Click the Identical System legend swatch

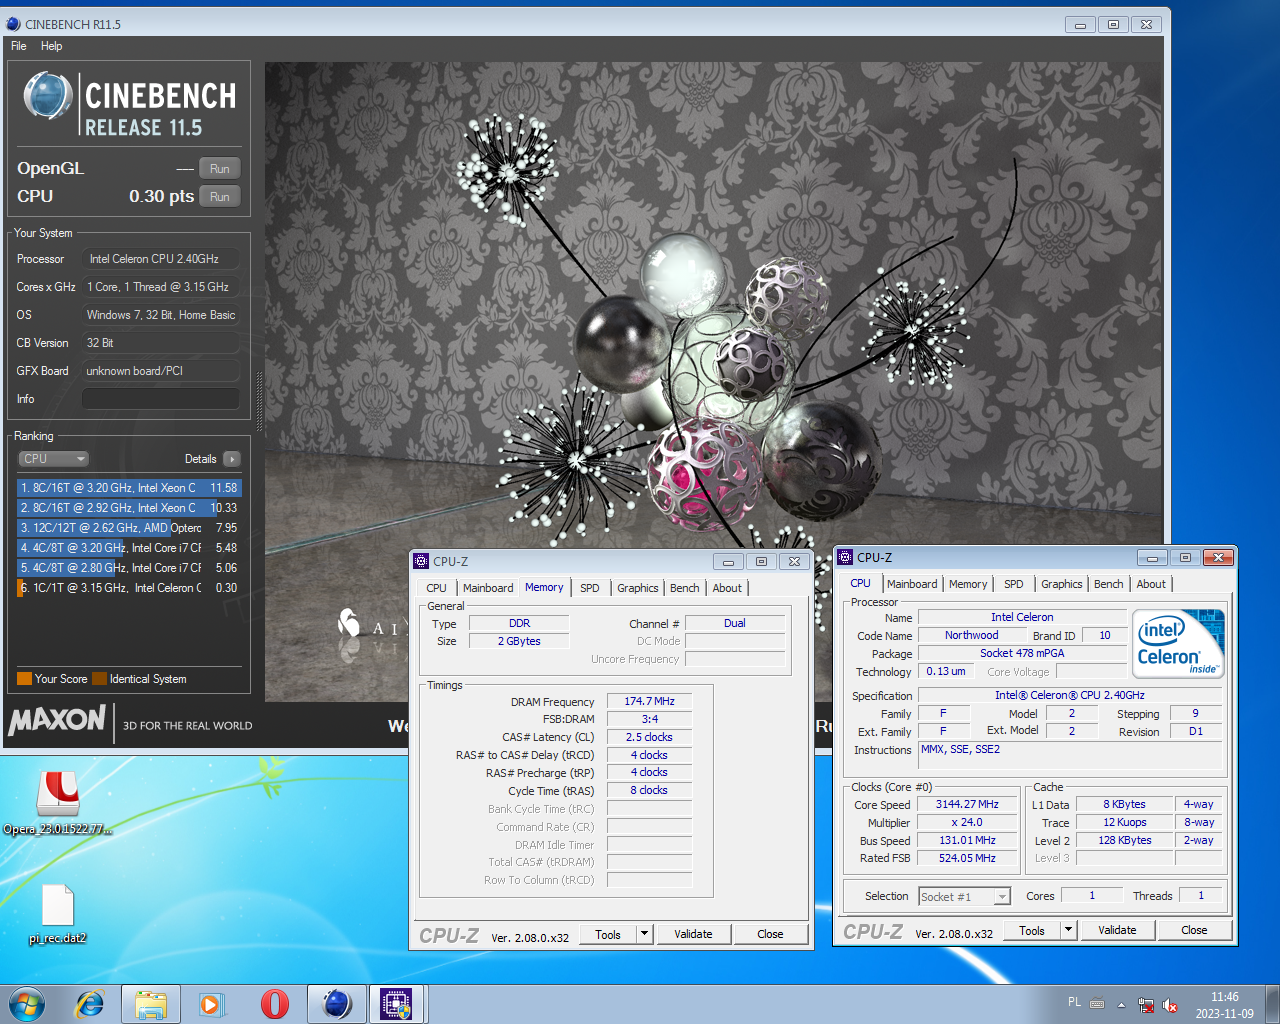99,679
